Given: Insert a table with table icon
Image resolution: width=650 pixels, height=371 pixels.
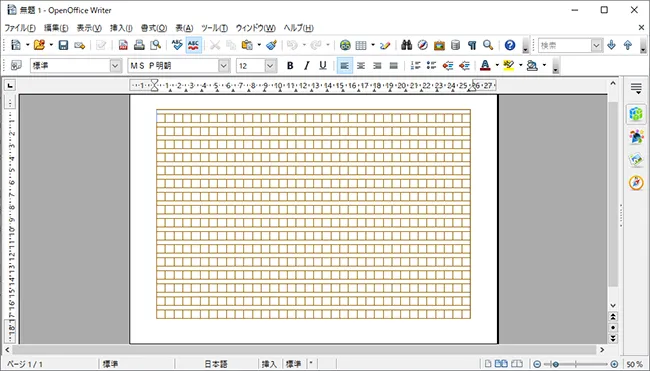Looking at the screenshot, I should [361, 45].
